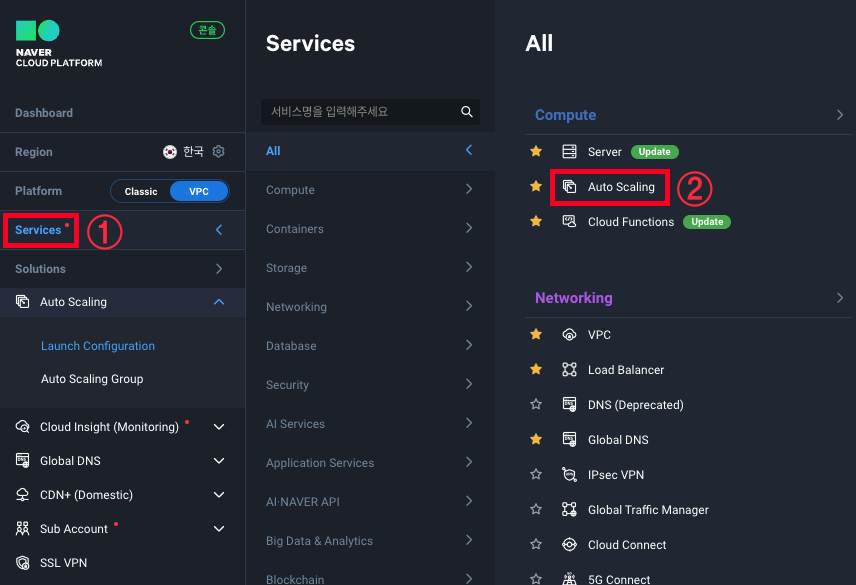856x585 pixels.
Task: Click the Global DNS icon under Networking
Action: 569,439
